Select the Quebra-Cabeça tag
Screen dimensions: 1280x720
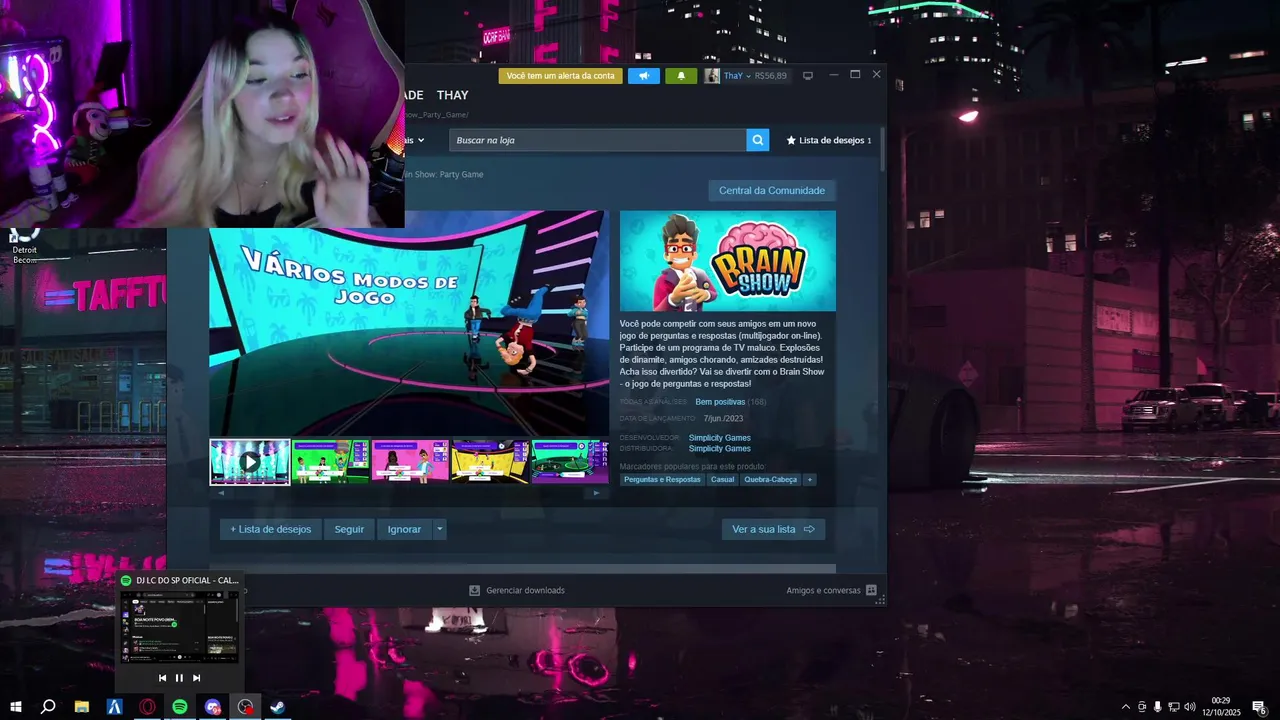[771, 480]
